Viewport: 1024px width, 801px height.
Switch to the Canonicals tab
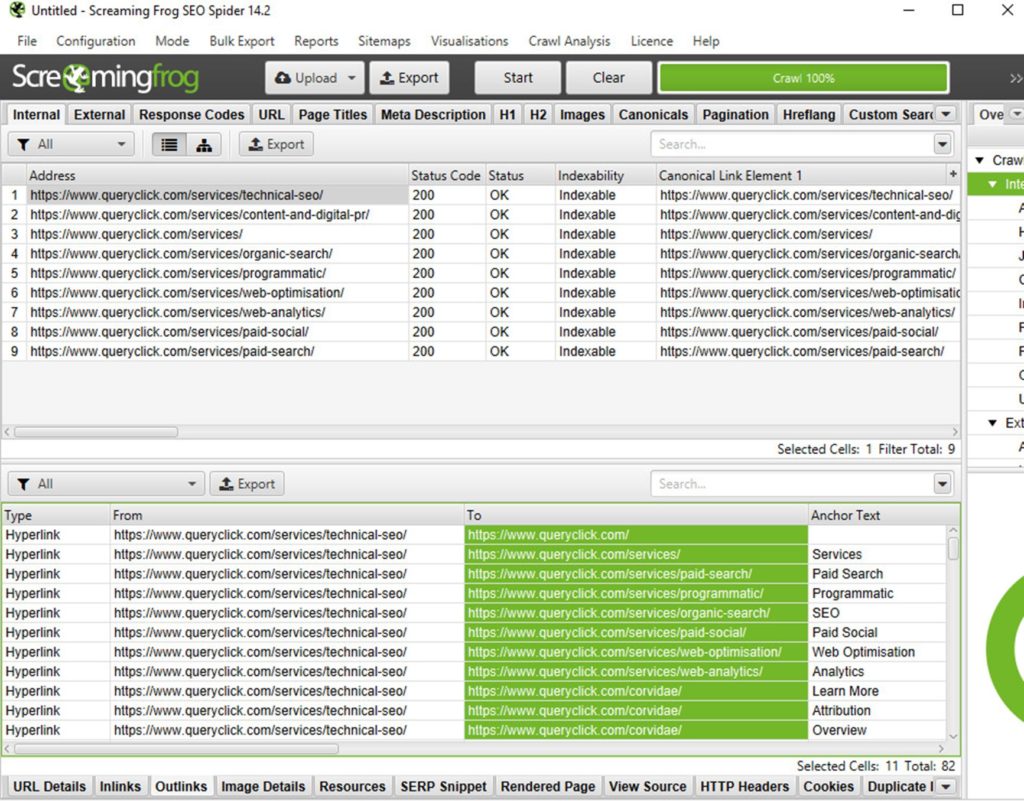[x=653, y=115]
